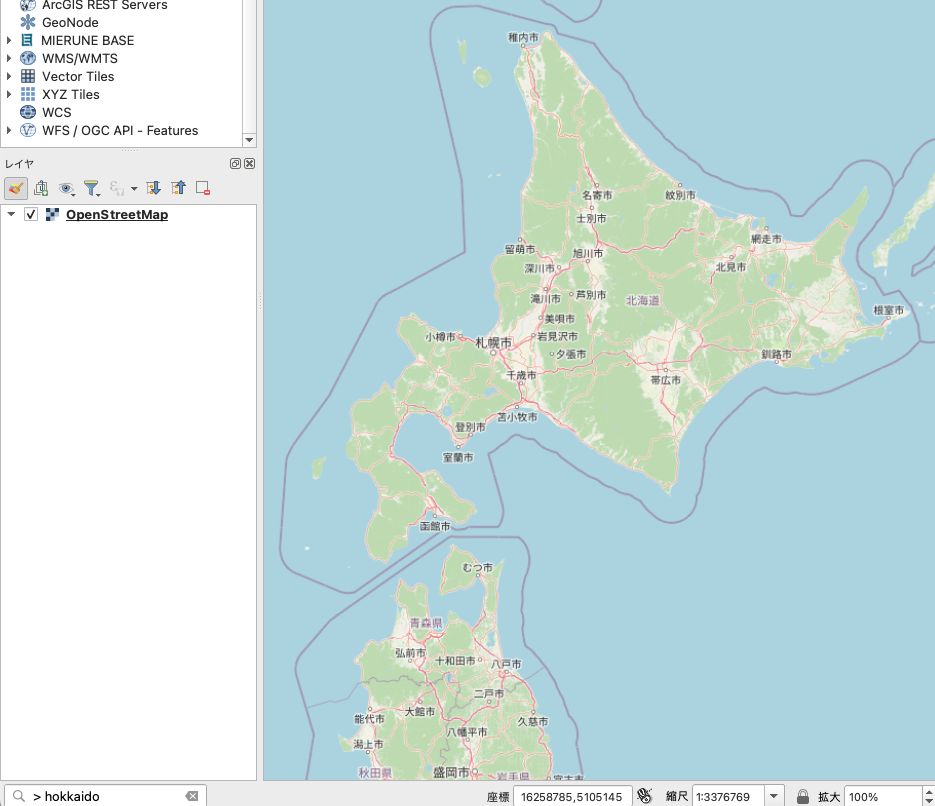The width and height of the screenshot is (935, 806).
Task: Click the WFS / OGC API icon
Action: click(x=27, y=130)
